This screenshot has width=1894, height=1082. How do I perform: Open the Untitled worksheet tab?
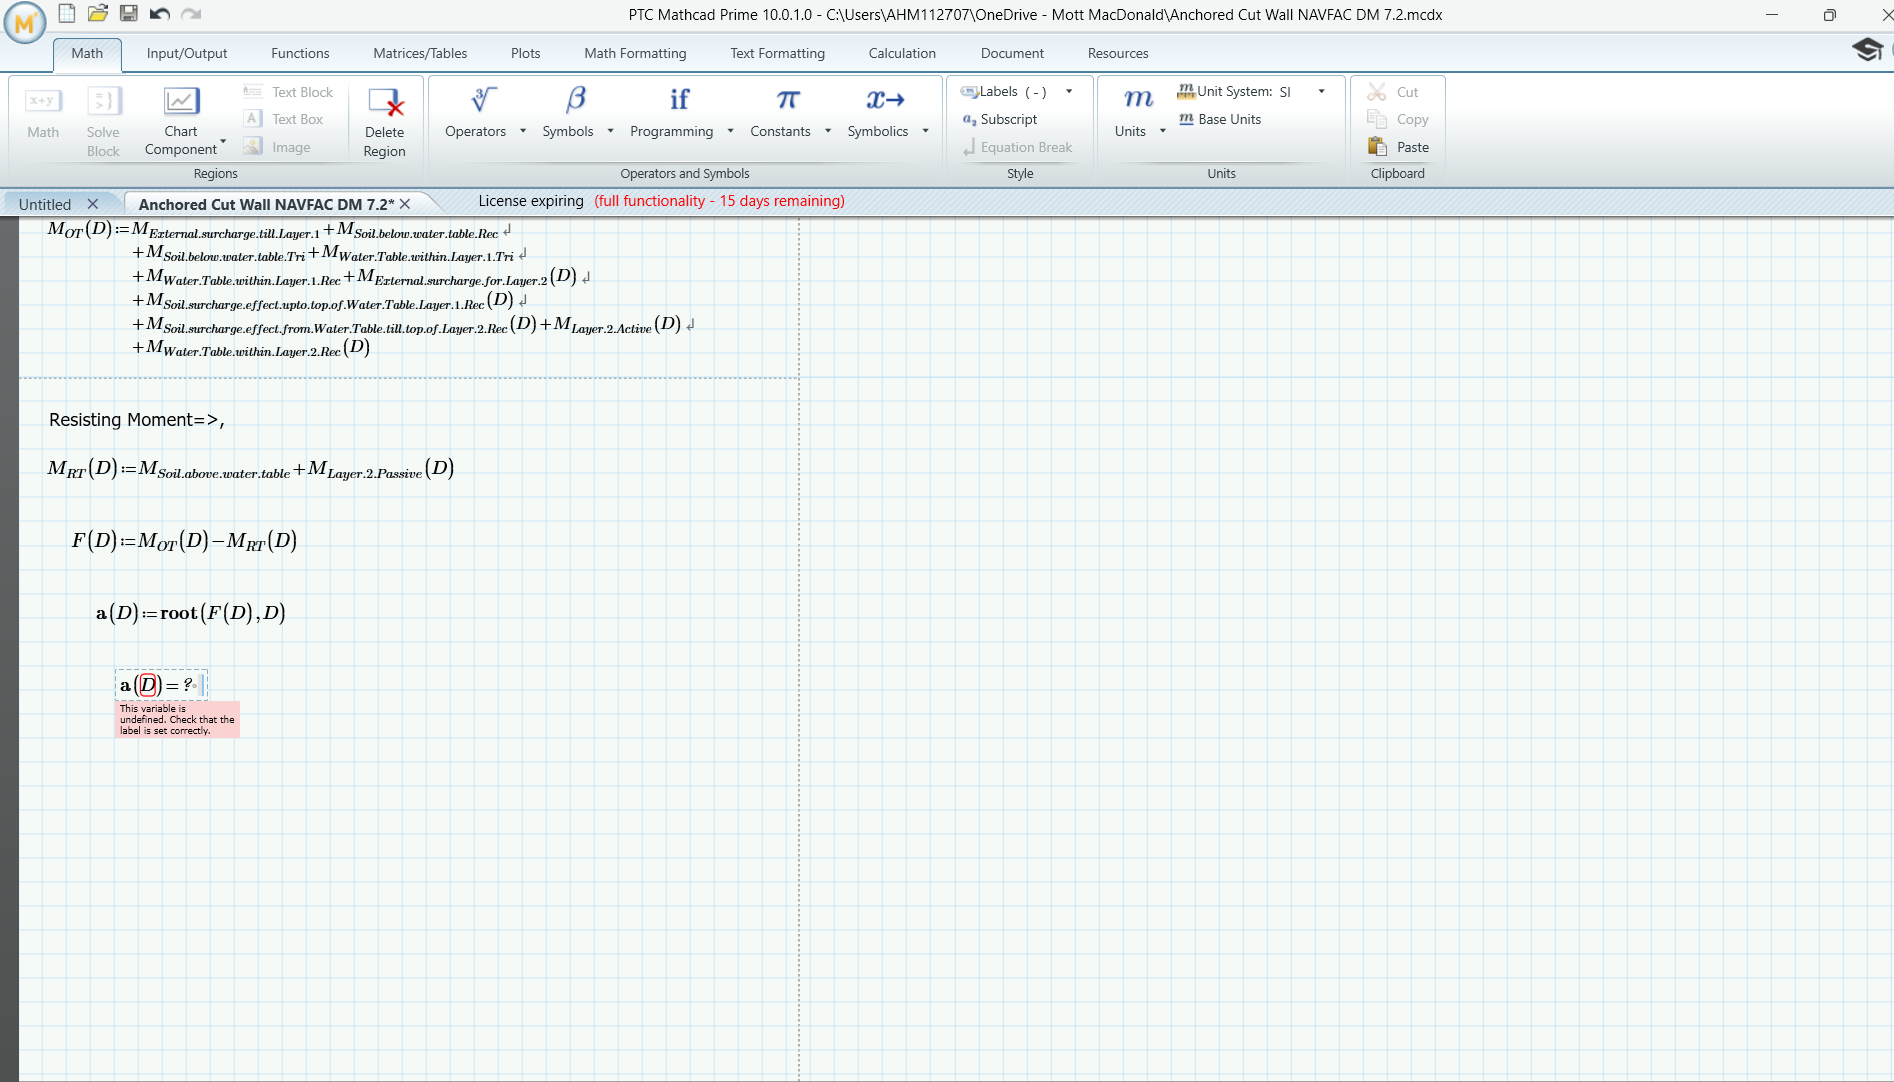(45, 203)
